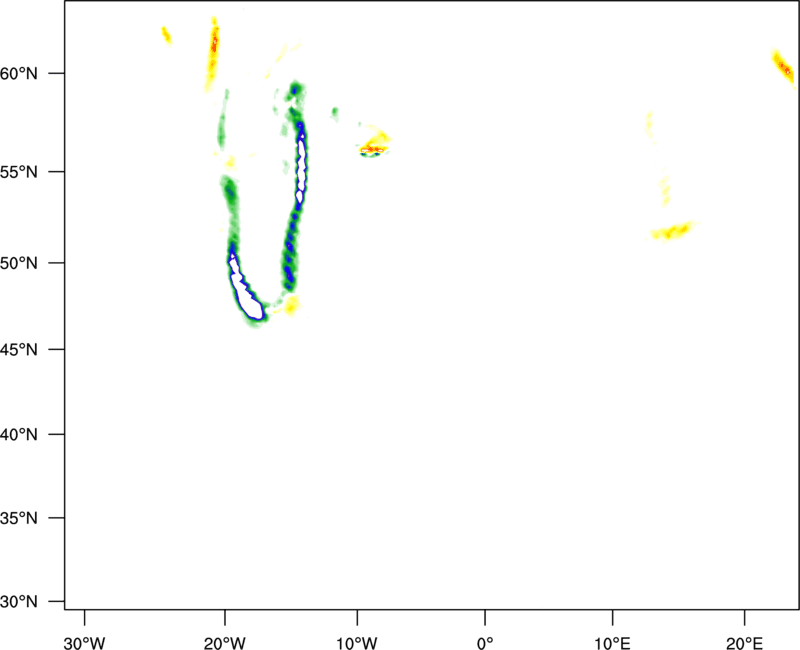Click the 20°E longitude label

pos(744,643)
